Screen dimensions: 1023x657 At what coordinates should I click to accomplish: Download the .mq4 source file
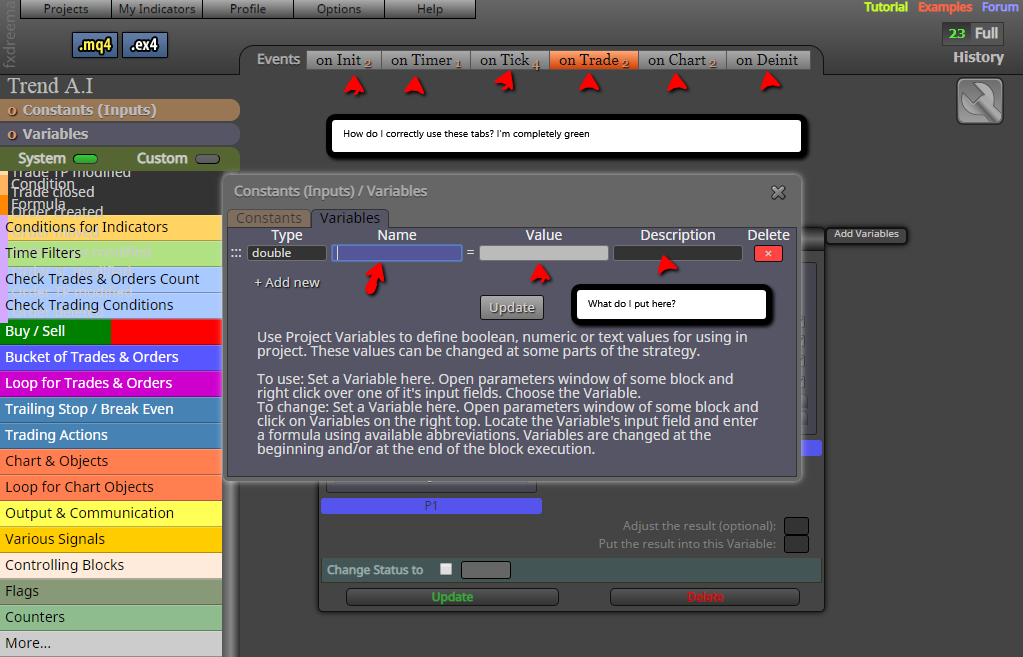tap(95, 45)
